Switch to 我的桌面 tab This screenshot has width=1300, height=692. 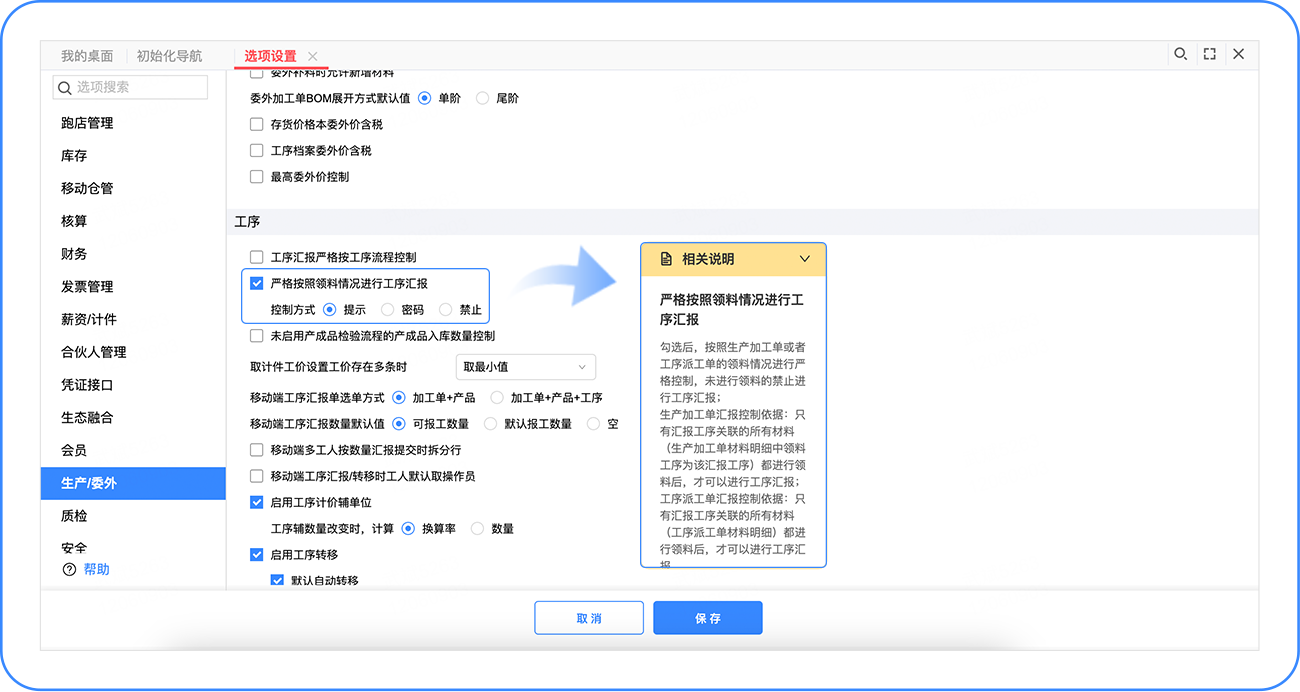coord(87,56)
